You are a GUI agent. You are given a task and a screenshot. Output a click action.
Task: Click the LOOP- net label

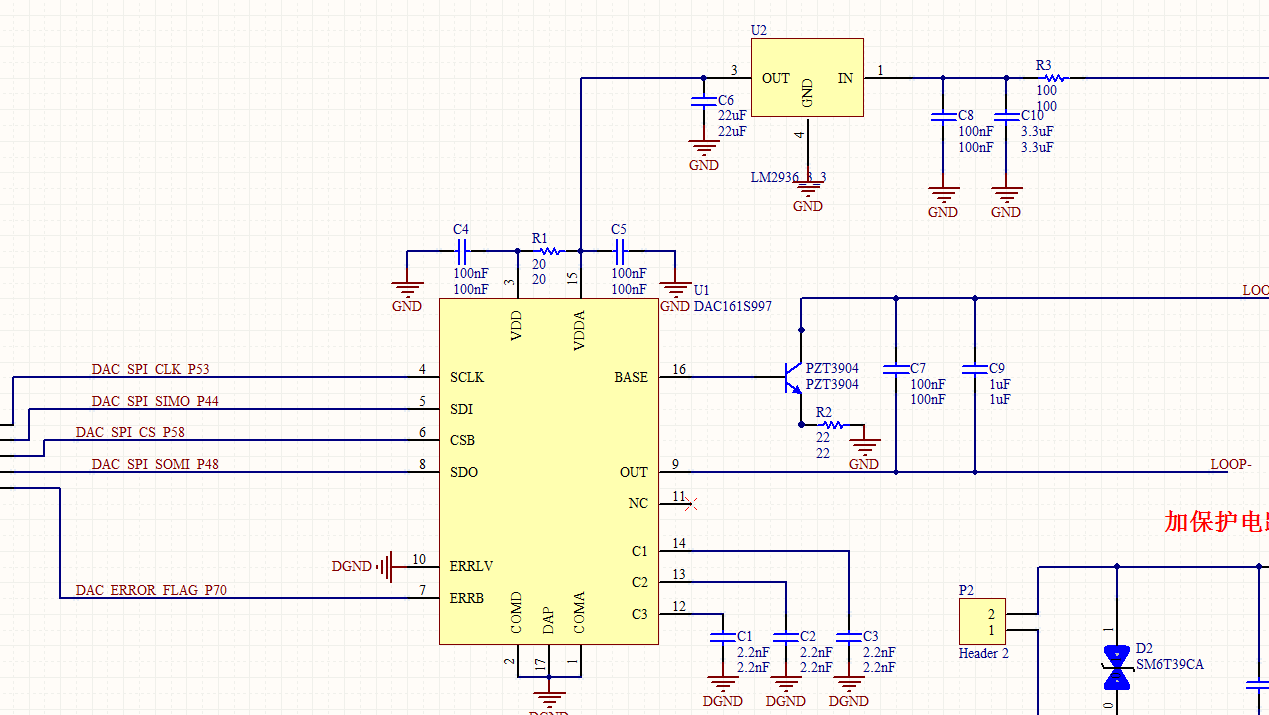(1231, 464)
